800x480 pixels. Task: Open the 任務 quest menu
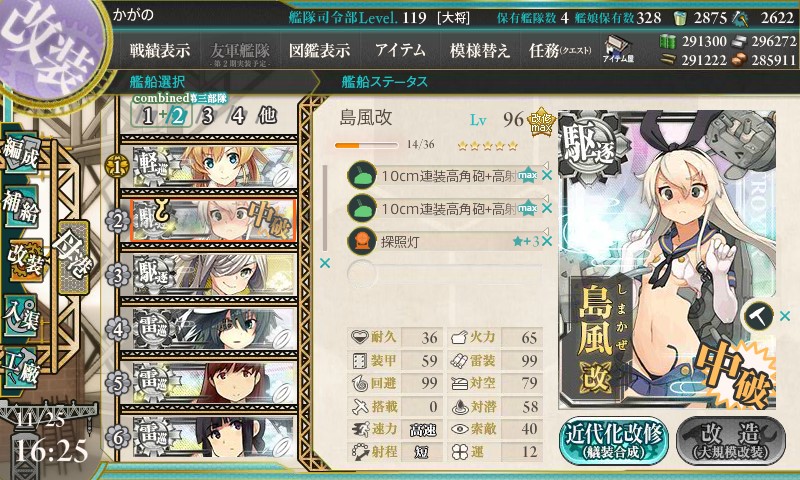point(560,50)
